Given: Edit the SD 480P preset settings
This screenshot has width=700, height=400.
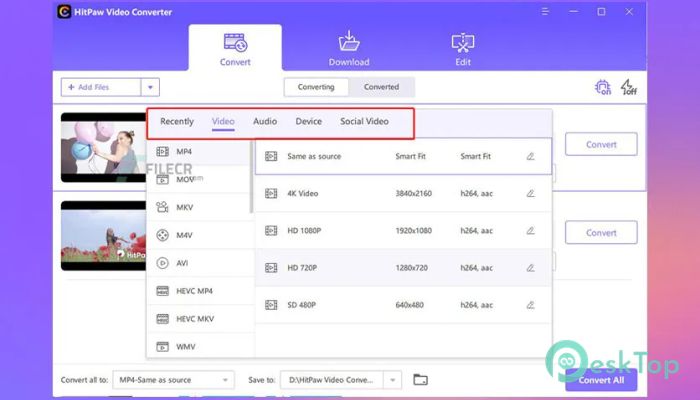Looking at the screenshot, I should (x=530, y=304).
